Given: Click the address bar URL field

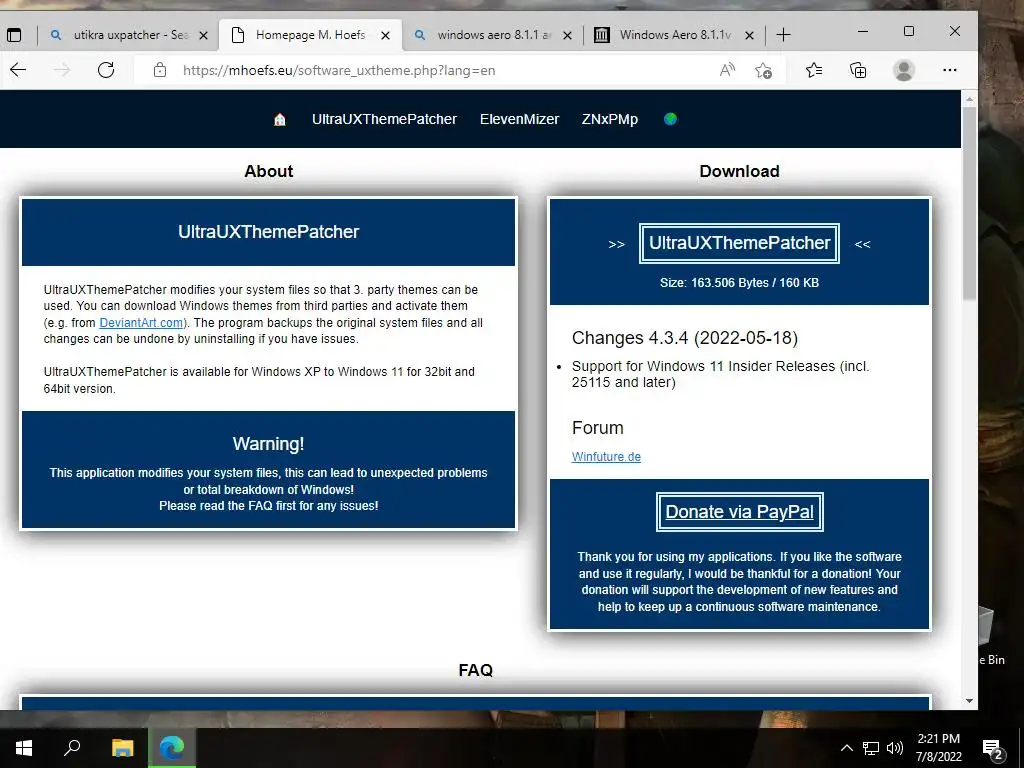Looking at the screenshot, I should click(431, 70).
